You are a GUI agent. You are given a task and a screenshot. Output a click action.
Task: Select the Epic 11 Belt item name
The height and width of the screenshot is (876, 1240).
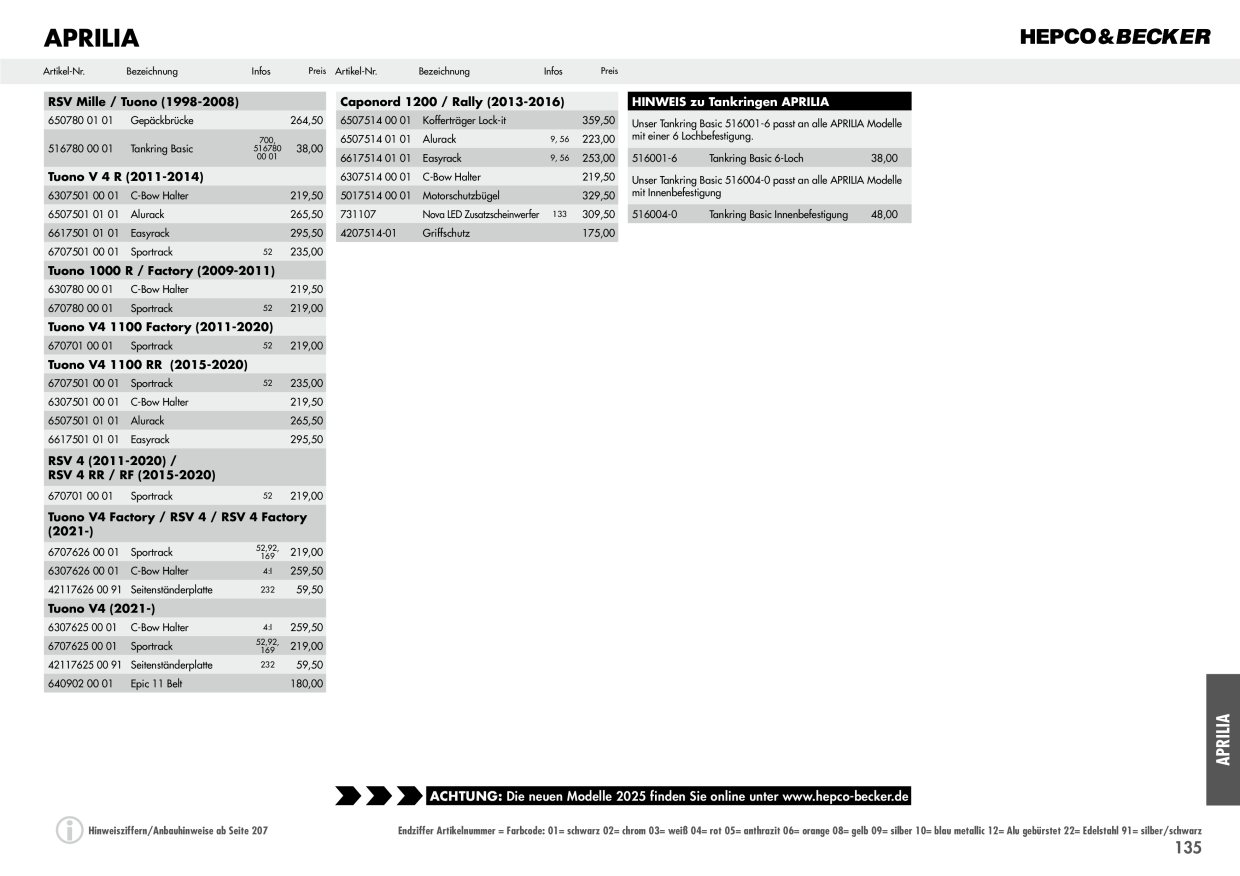pos(157,684)
